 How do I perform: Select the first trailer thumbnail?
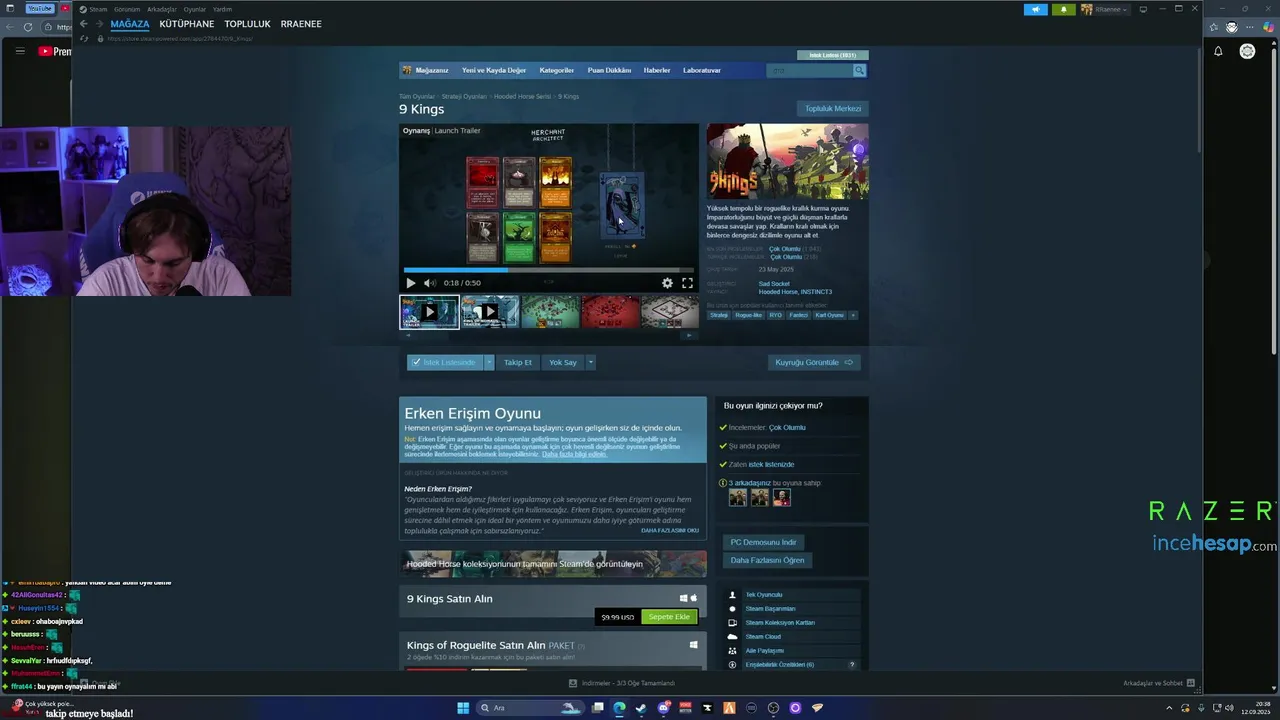pos(429,312)
